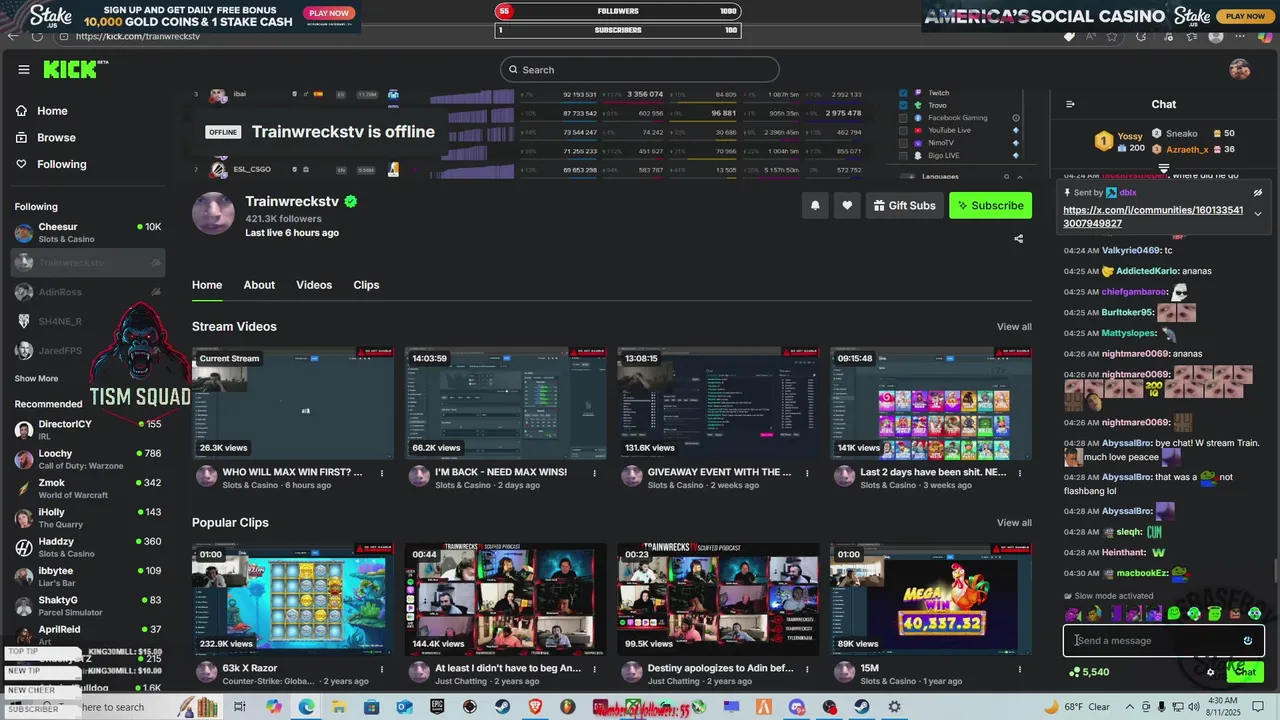
Task: Open the profile avatar menu
Action: pyautogui.click(x=1239, y=69)
